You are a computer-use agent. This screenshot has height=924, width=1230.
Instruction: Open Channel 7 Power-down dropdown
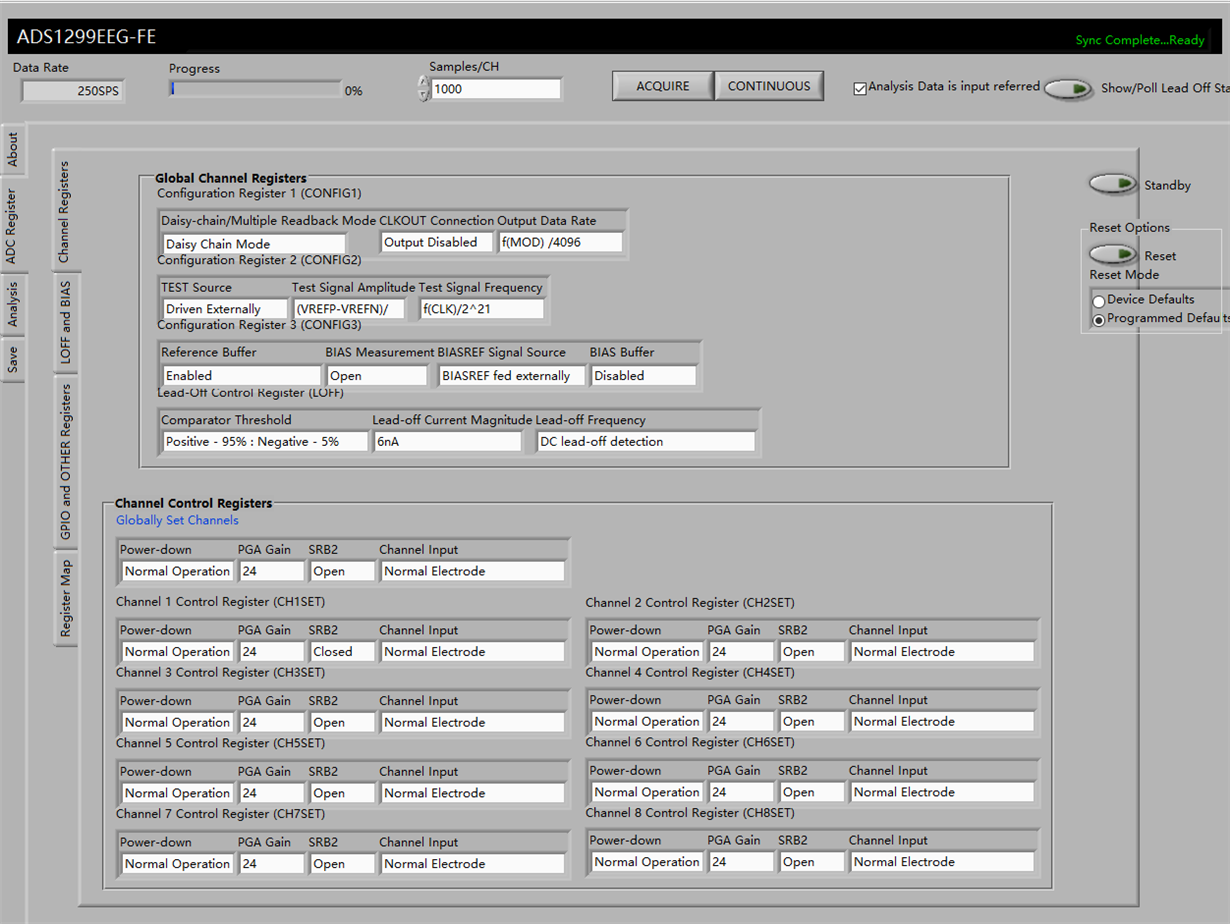[x=177, y=864]
